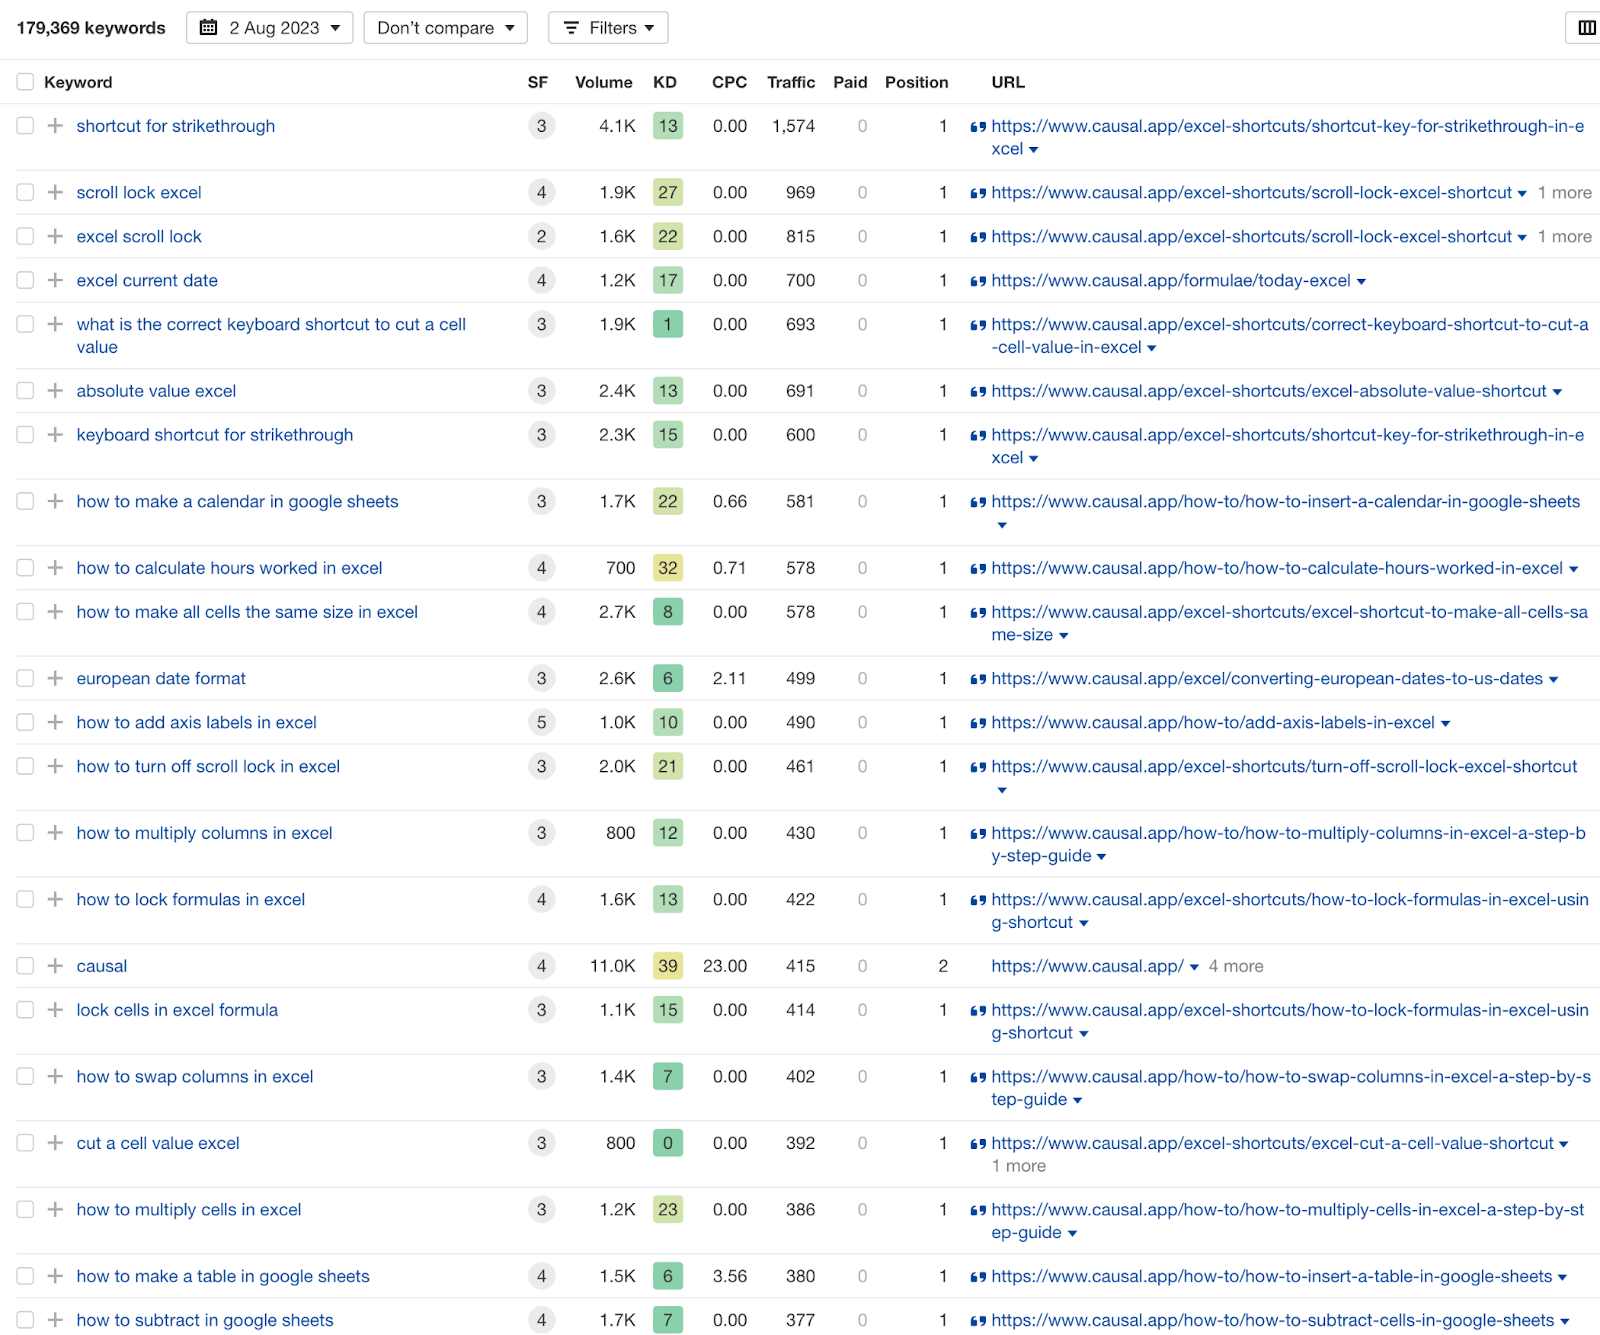Click plus icon for 'cut a cell value excel'
Image resolution: width=1600 pixels, height=1335 pixels.
55,1143
